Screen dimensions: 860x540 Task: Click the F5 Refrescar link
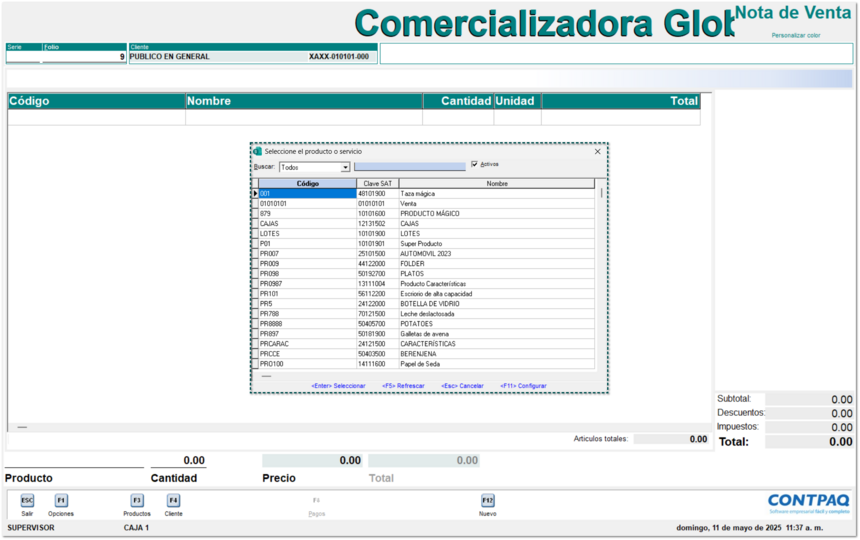pyautogui.click(x=403, y=385)
